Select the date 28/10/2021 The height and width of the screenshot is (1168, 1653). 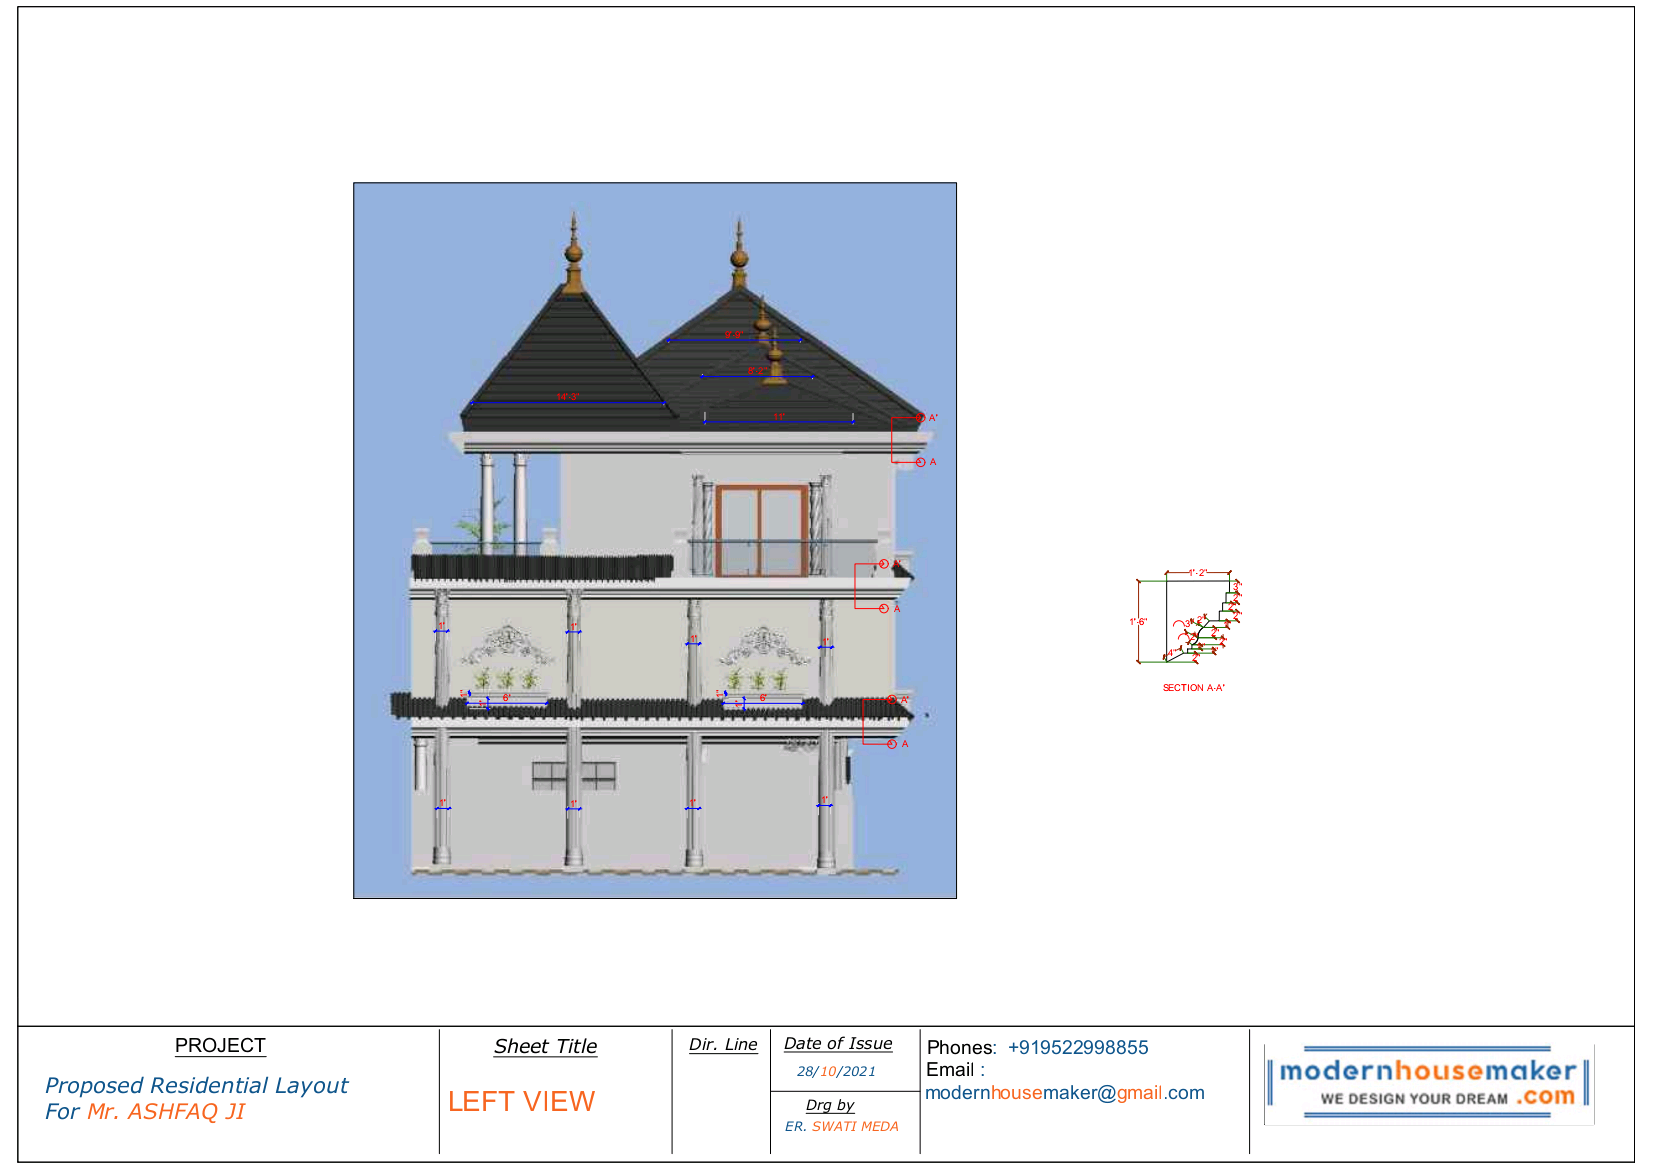point(836,1071)
